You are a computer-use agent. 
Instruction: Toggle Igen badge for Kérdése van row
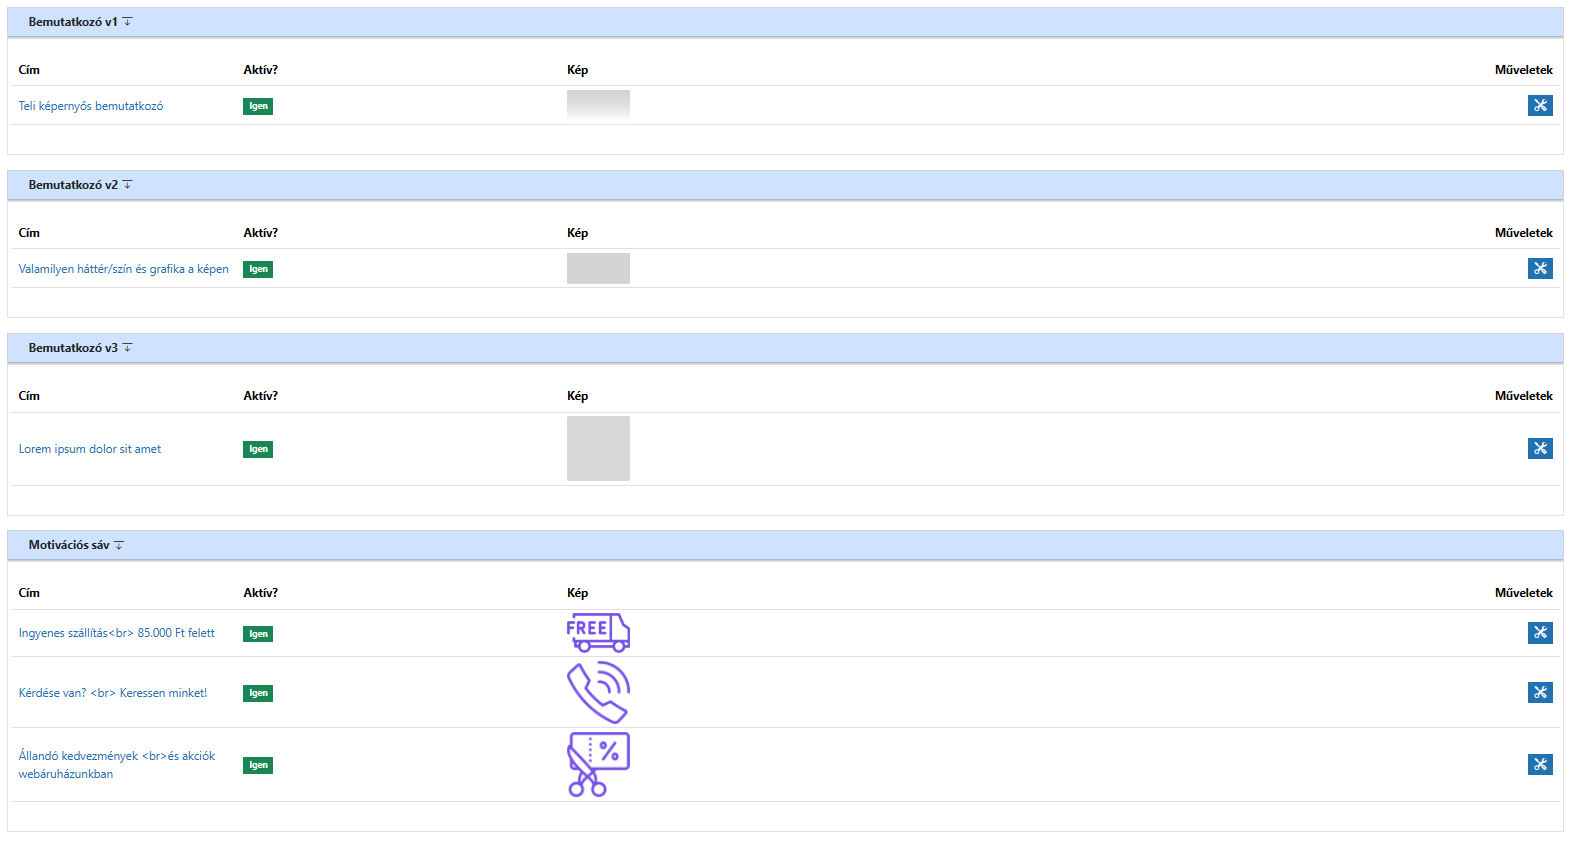pyautogui.click(x=258, y=693)
